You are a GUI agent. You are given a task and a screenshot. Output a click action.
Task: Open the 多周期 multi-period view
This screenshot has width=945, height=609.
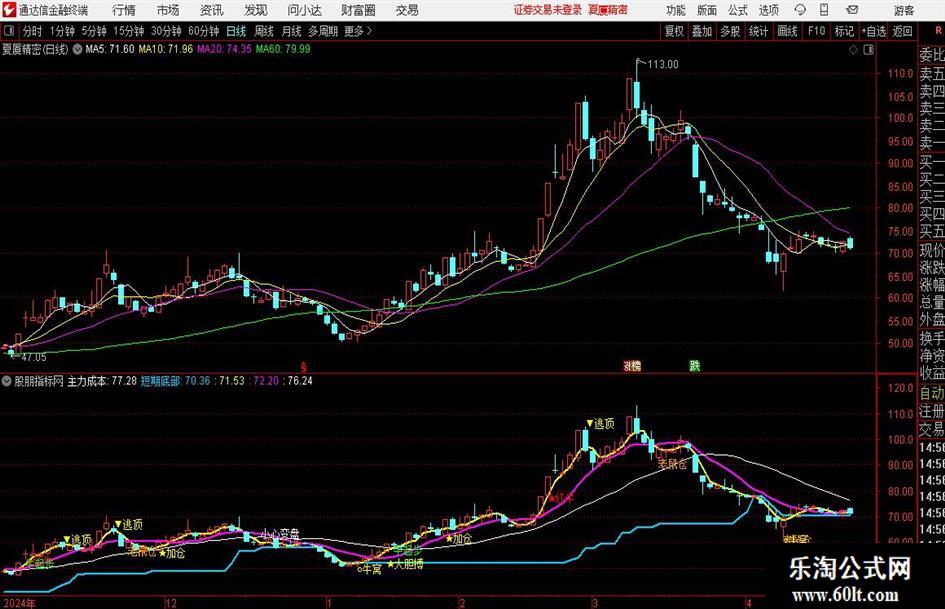coord(323,31)
